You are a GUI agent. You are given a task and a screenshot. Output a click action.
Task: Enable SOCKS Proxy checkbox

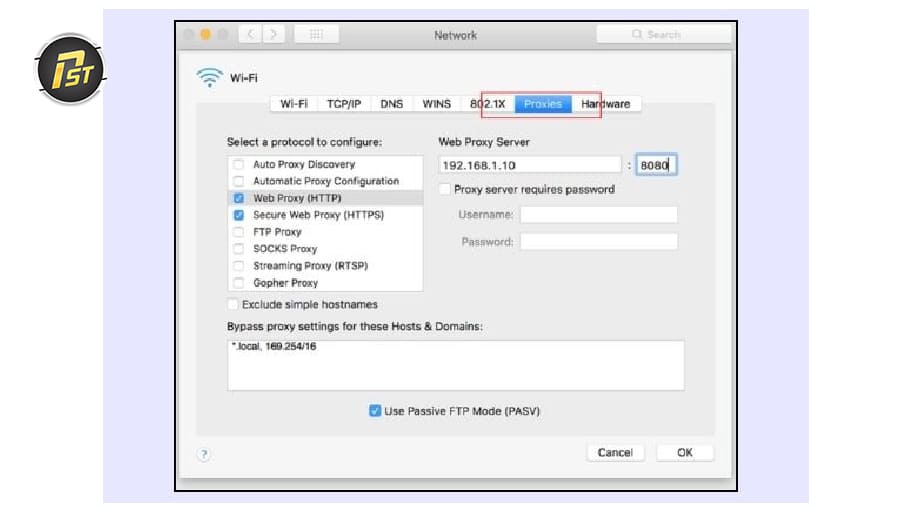[x=238, y=249]
